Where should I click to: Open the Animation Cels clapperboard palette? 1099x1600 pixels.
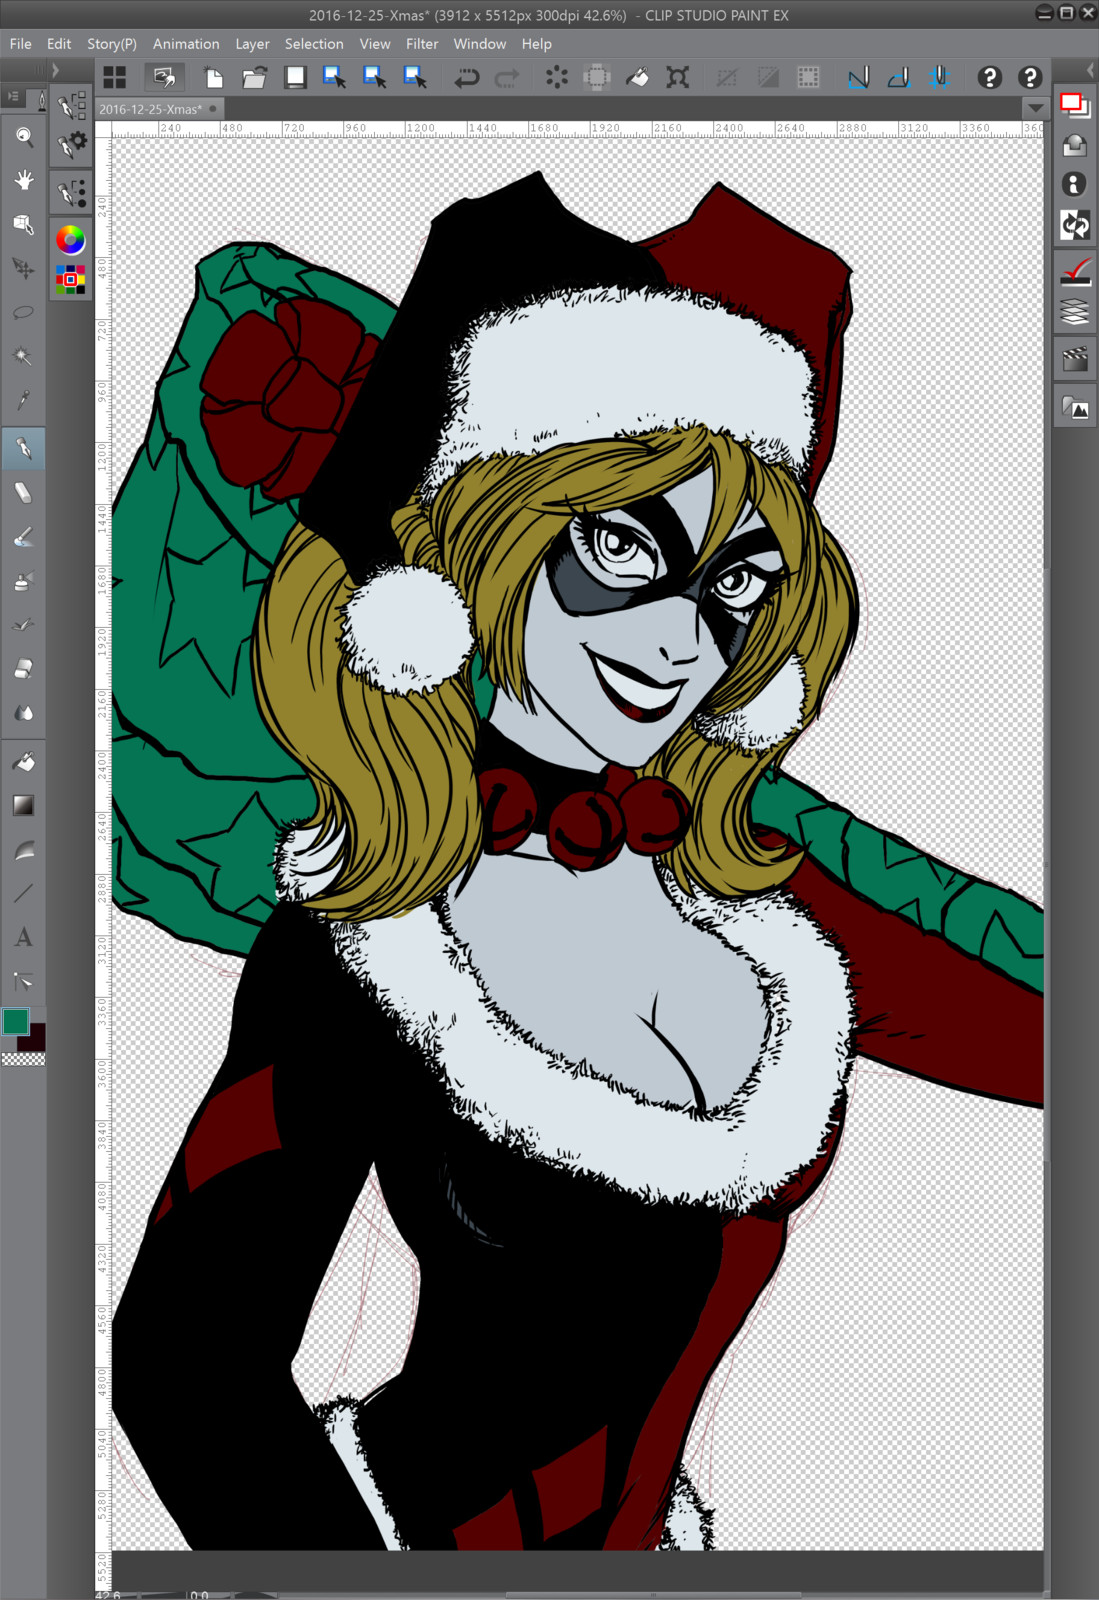(x=1075, y=359)
